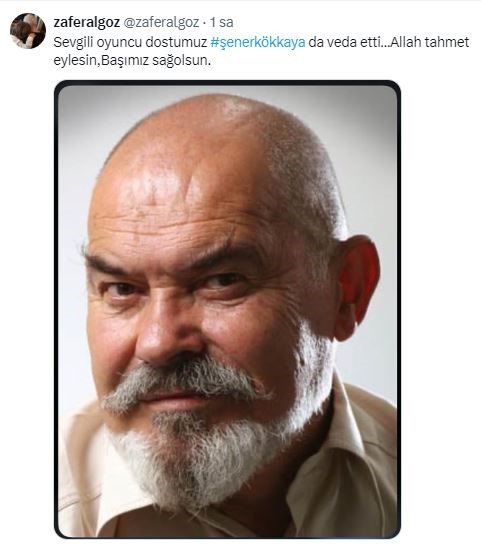500x552 pixels.
Task: Open the zaferalgoz profile avatar
Action: click(28, 31)
